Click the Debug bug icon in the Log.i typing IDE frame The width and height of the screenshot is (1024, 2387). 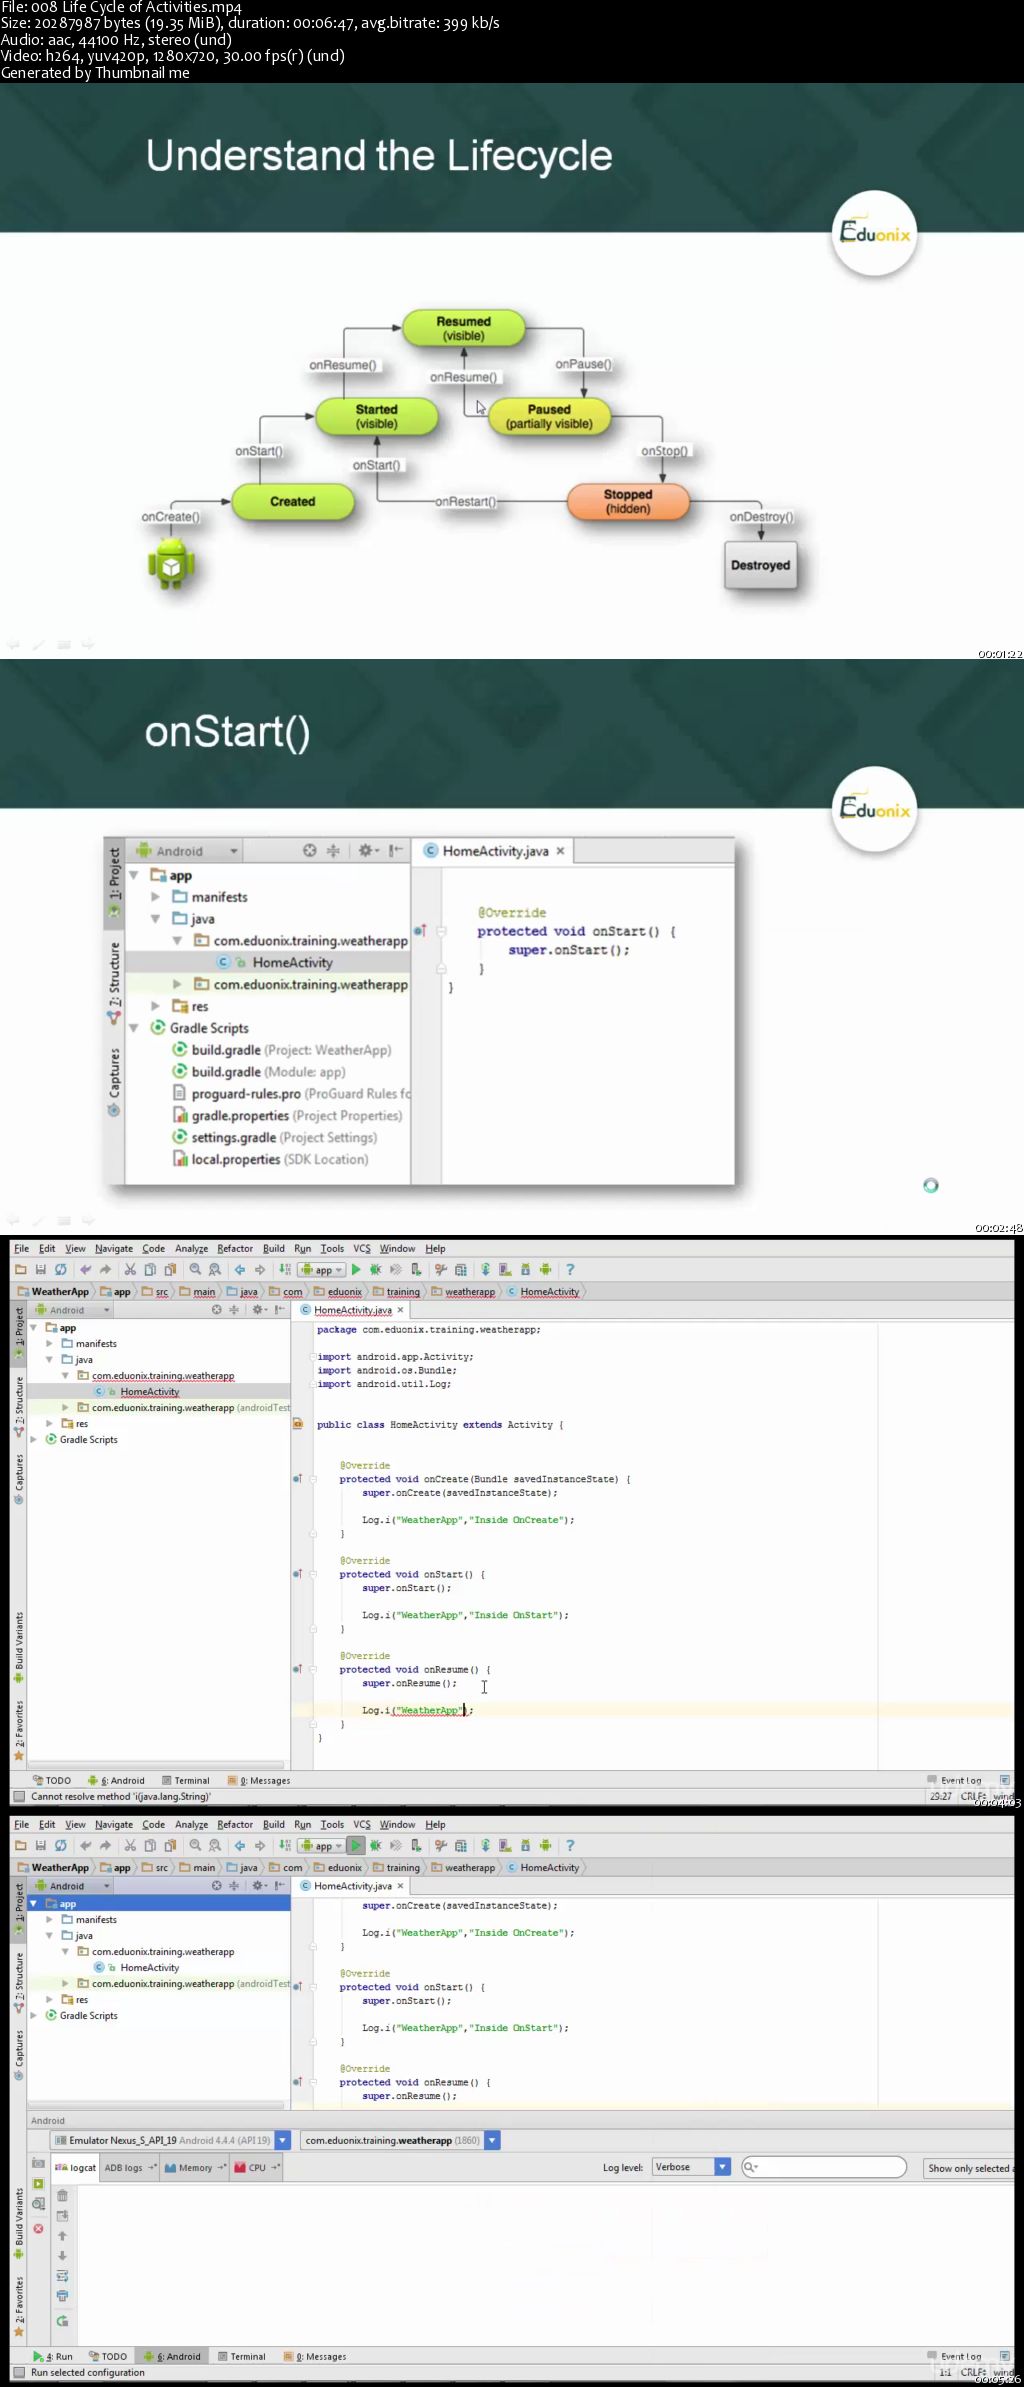click(x=376, y=1270)
